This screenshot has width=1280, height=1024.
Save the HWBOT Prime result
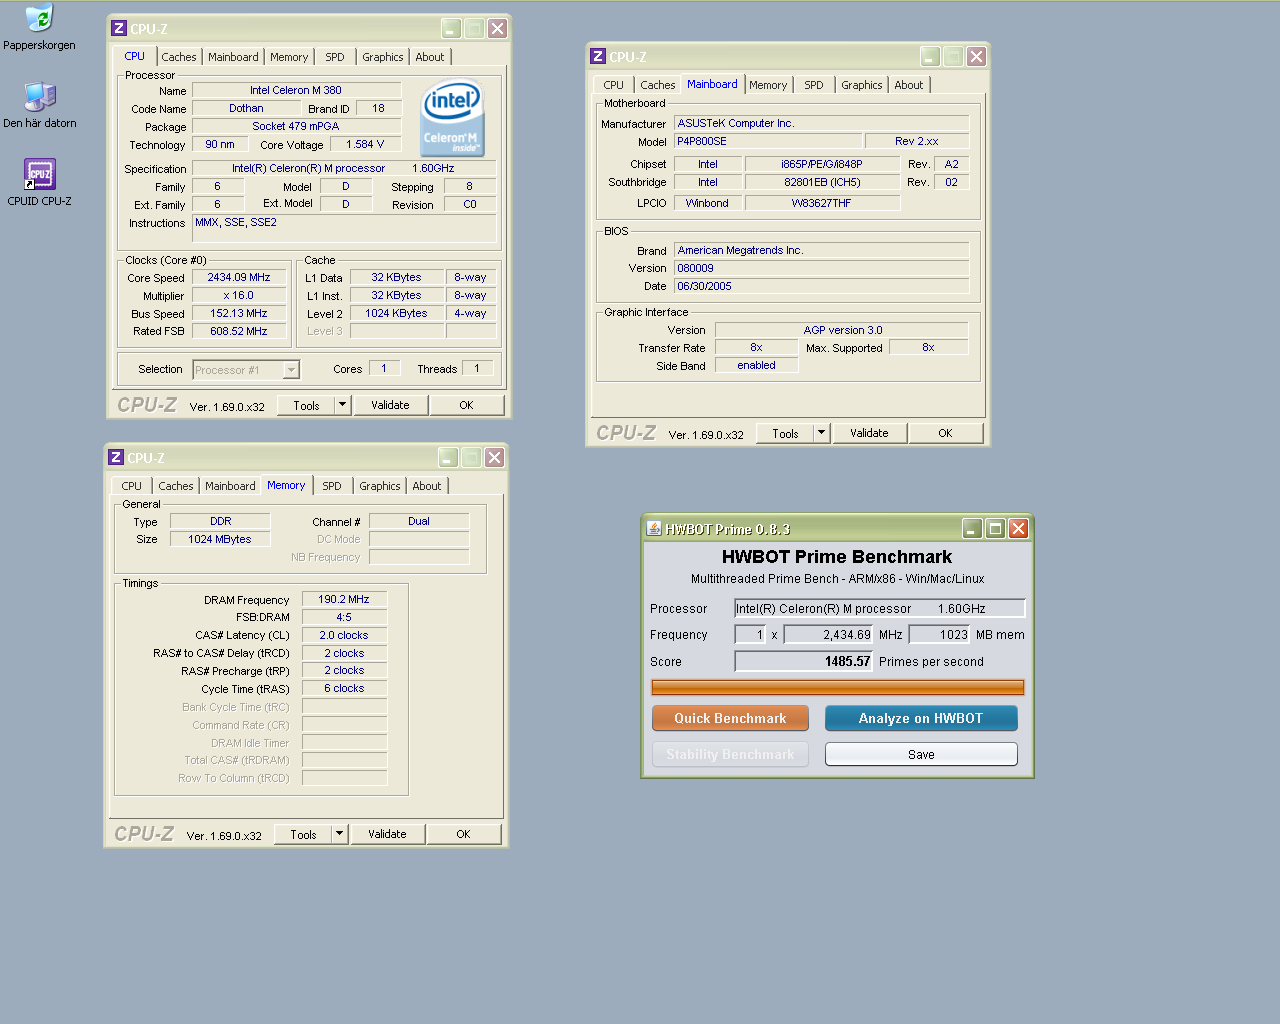pyautogui.click(x=921, y=754)
